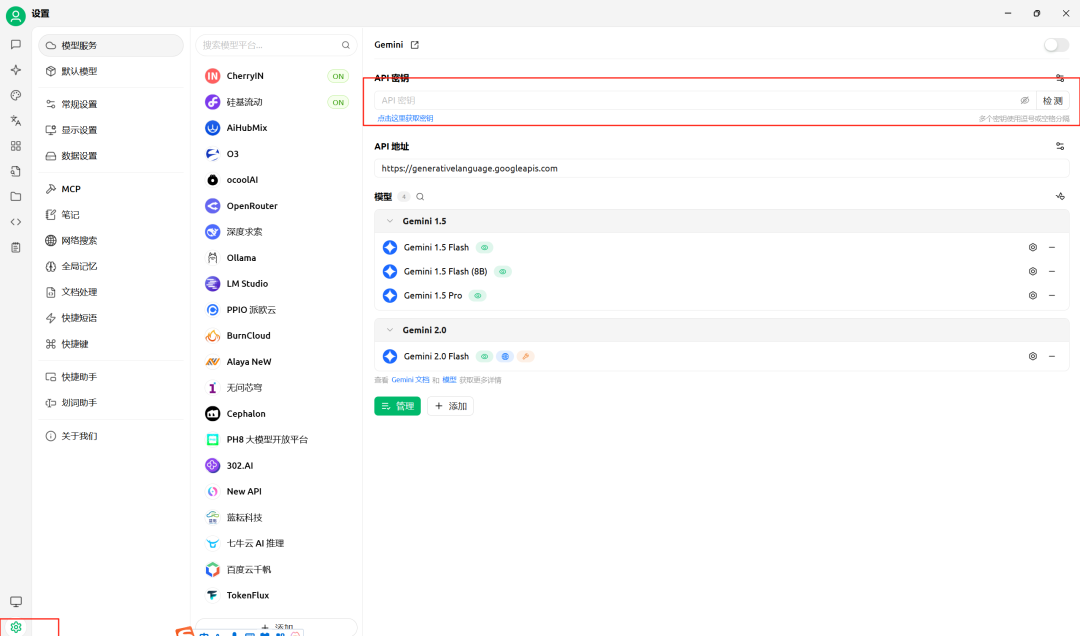The width and height of the screenshot is (1080, 636).
Task: Open the chat assistant sidebar icon
Action: coord(16,45)
